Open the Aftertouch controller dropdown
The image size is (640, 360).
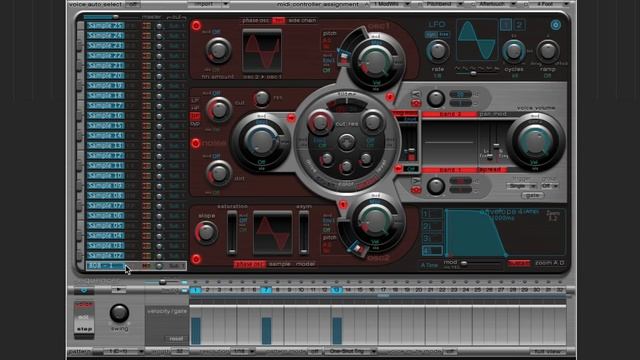[x=495, y=4]
